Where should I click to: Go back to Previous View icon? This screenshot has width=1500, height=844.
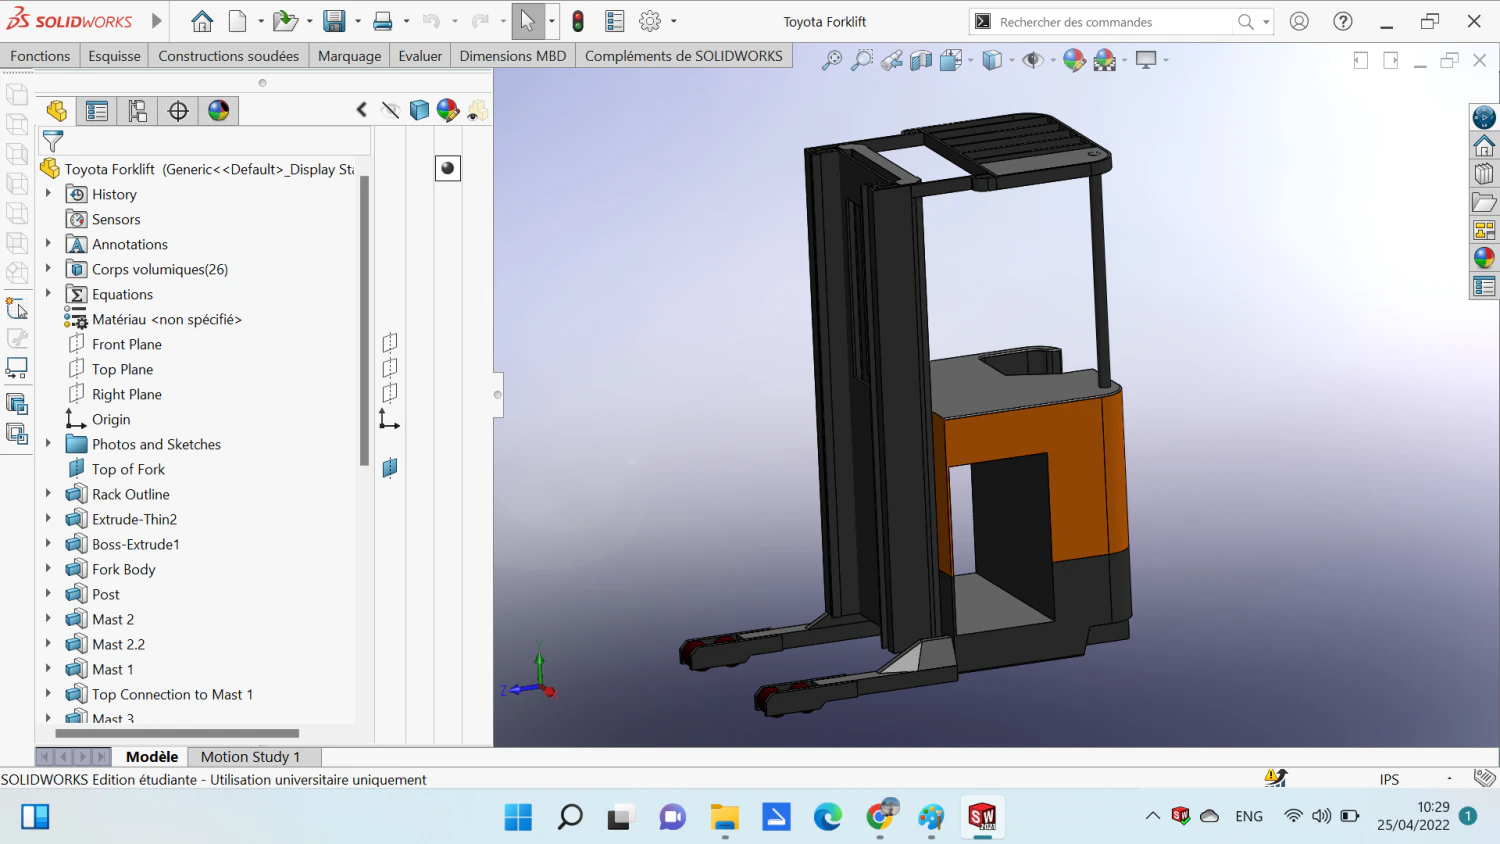[892, 60]
